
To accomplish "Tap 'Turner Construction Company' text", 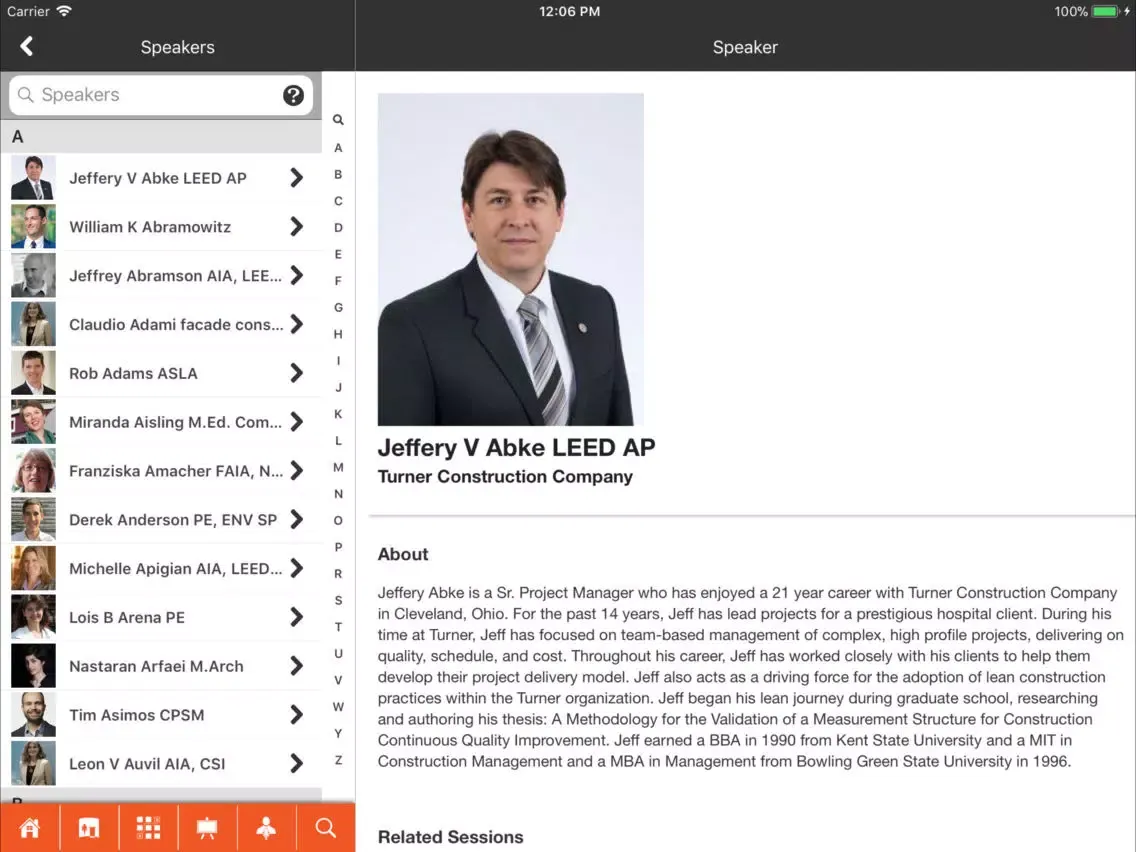I will pos(505,477).
